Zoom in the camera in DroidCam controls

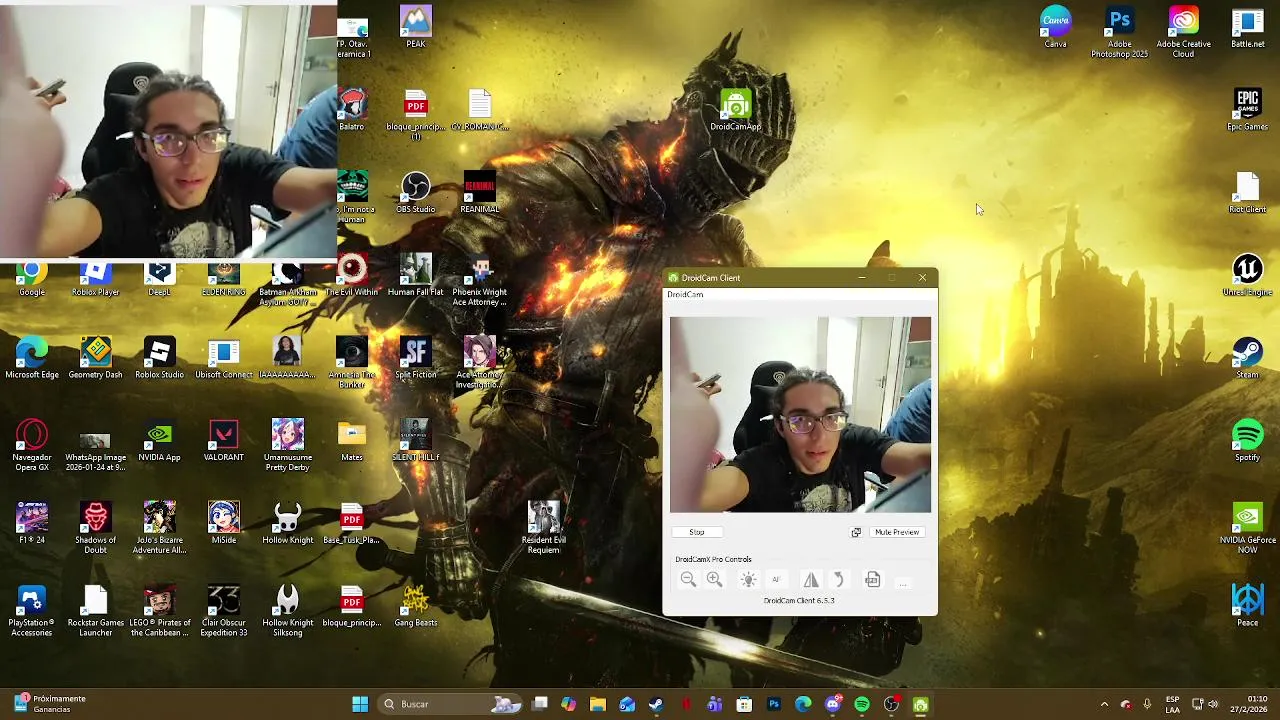(714, 580)
